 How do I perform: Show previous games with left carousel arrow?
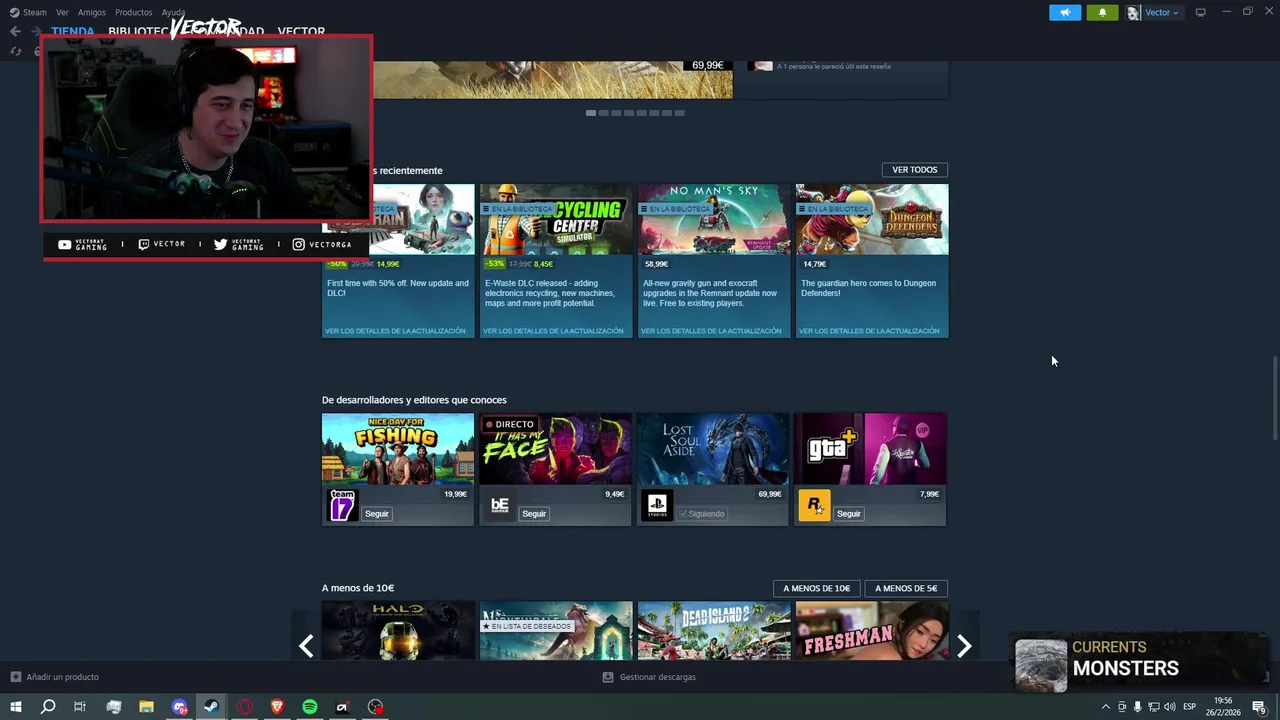(x=306, y=646)
